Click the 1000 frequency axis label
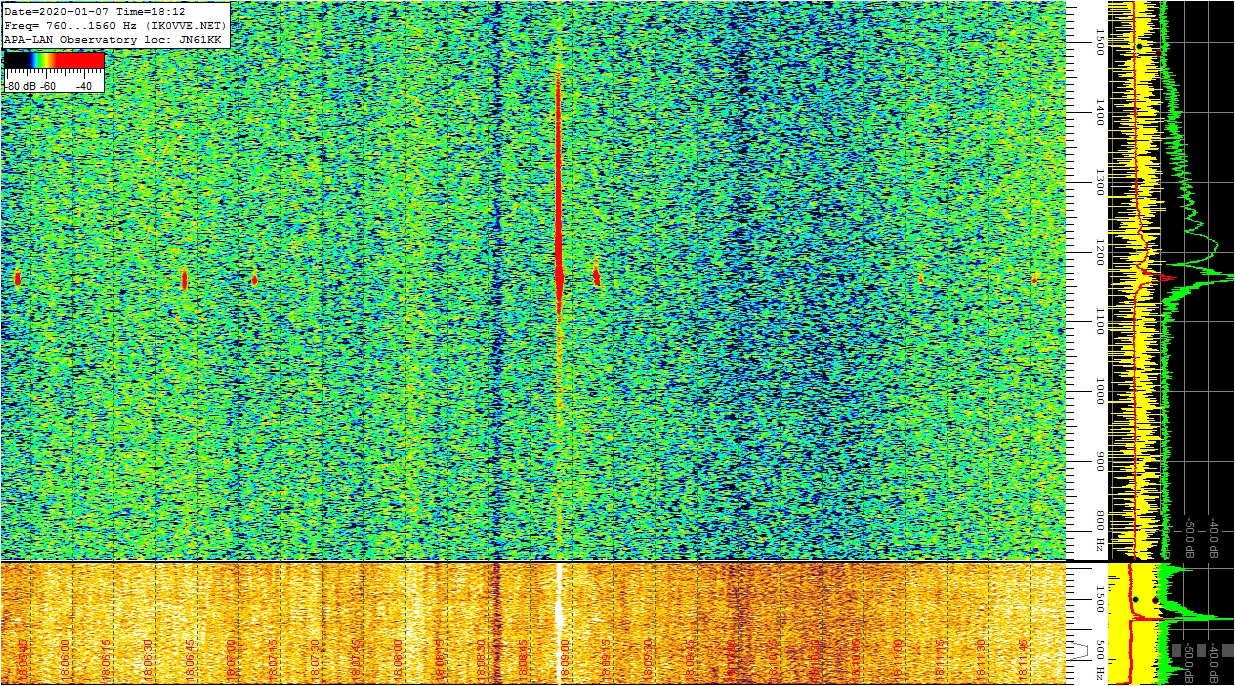The height and width of the screenshot is (686, 1235). pyautogui.click(x=1098, y=391)
